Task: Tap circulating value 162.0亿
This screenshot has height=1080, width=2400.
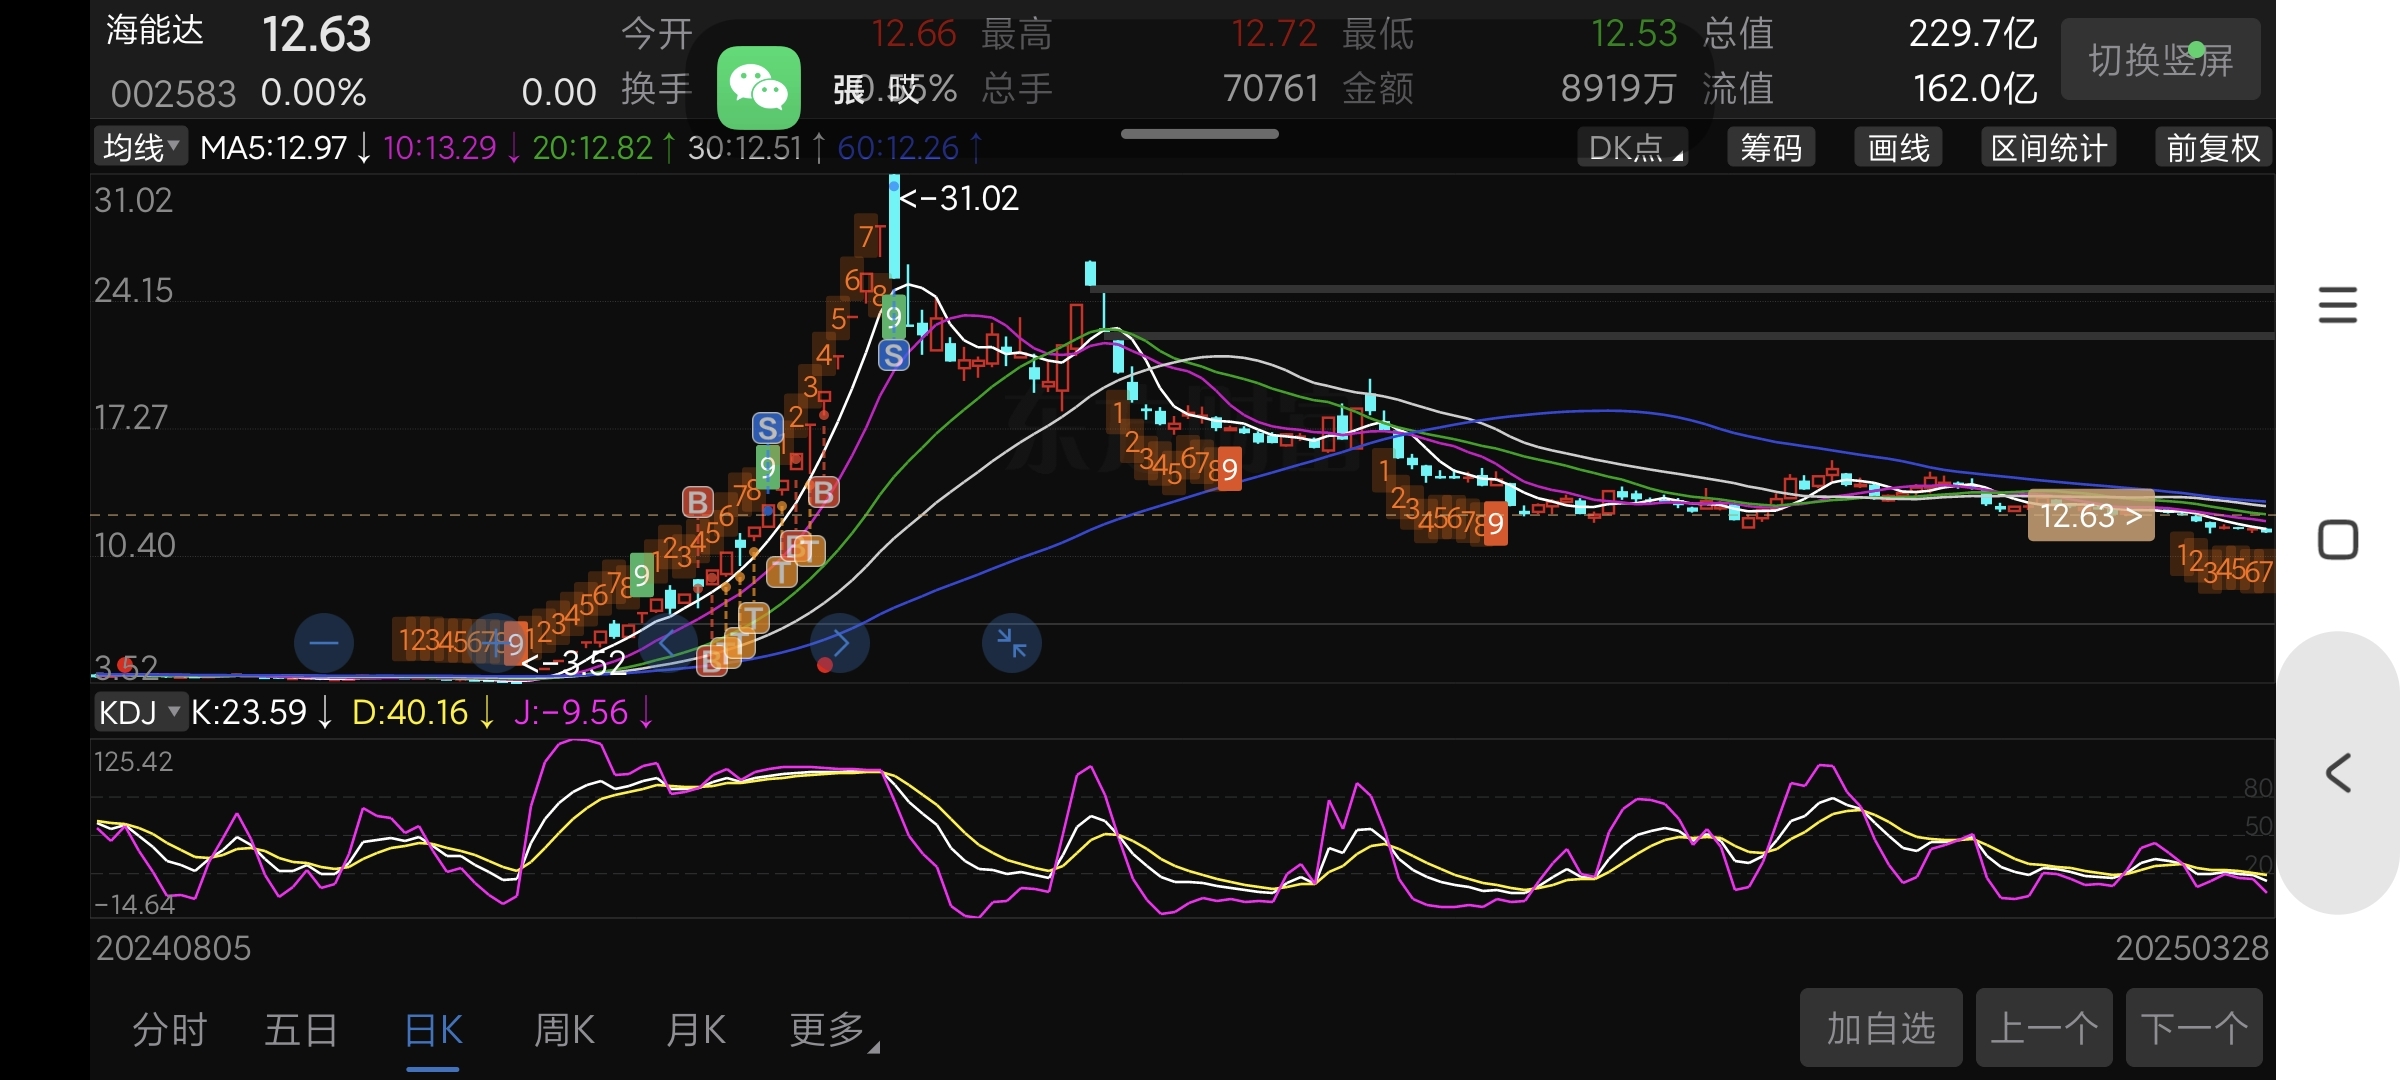Action: coord(1975,89)
